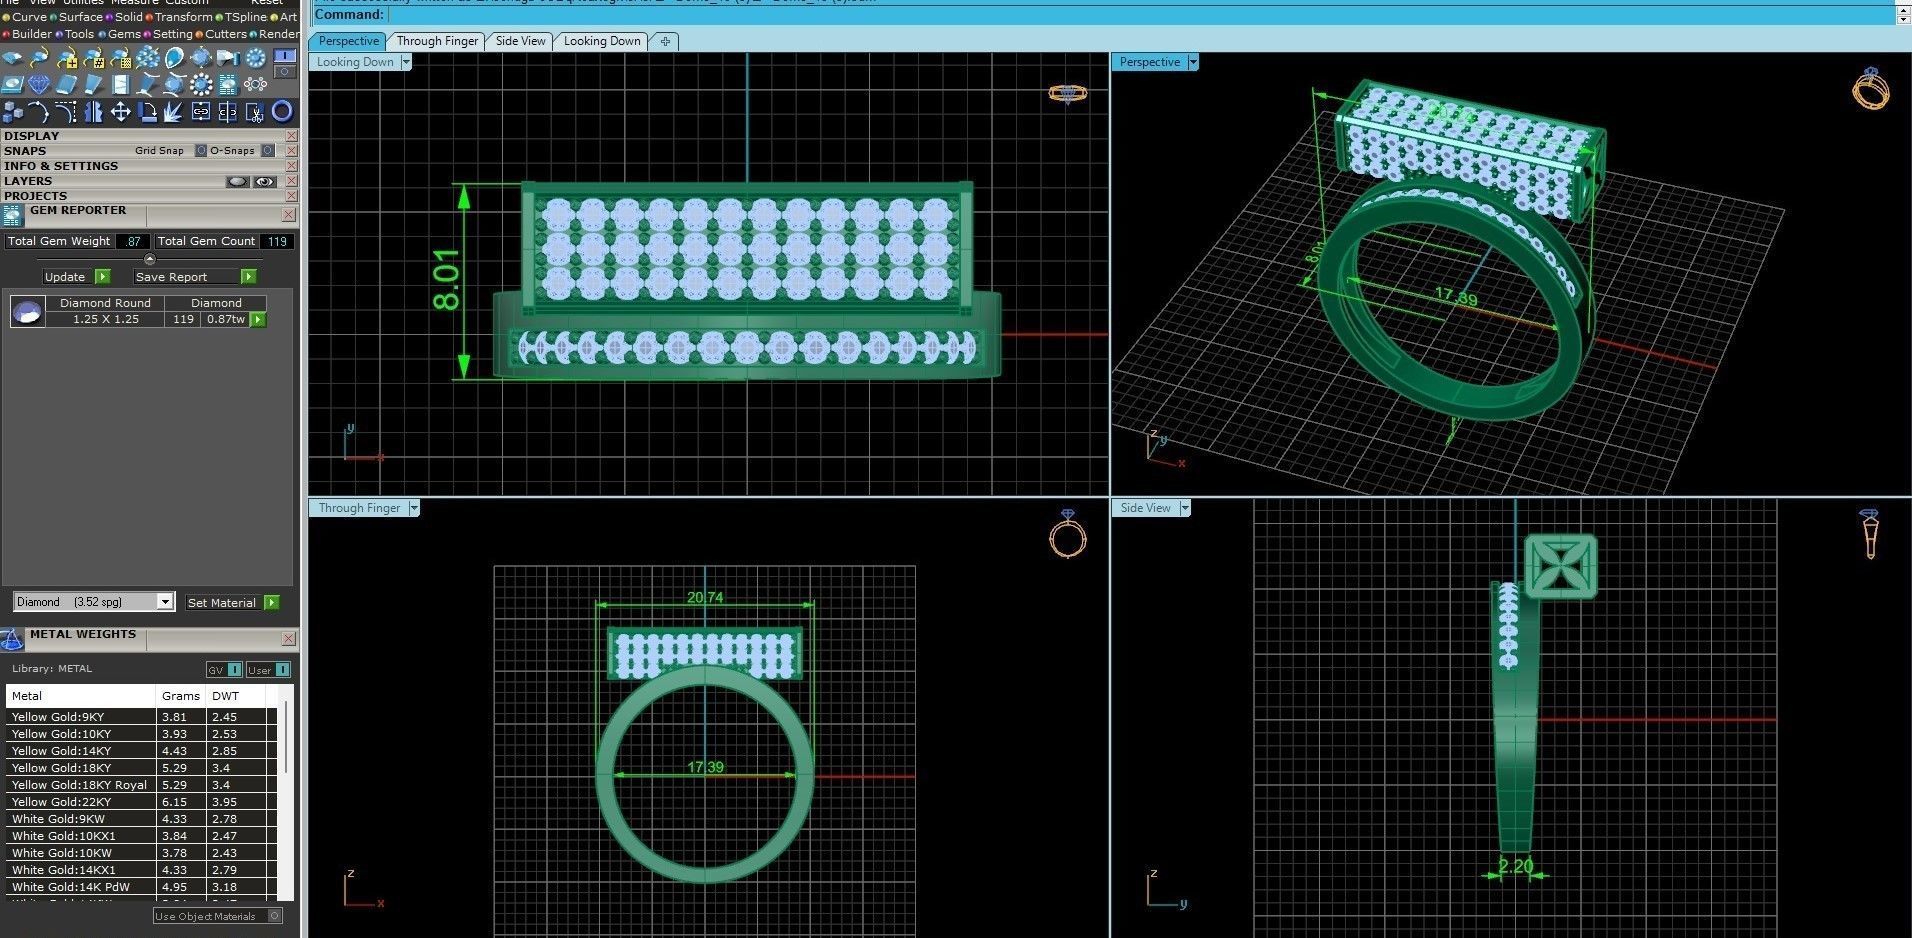Collapse the Gem Reporter totals with the up arrow

point(150,259)
